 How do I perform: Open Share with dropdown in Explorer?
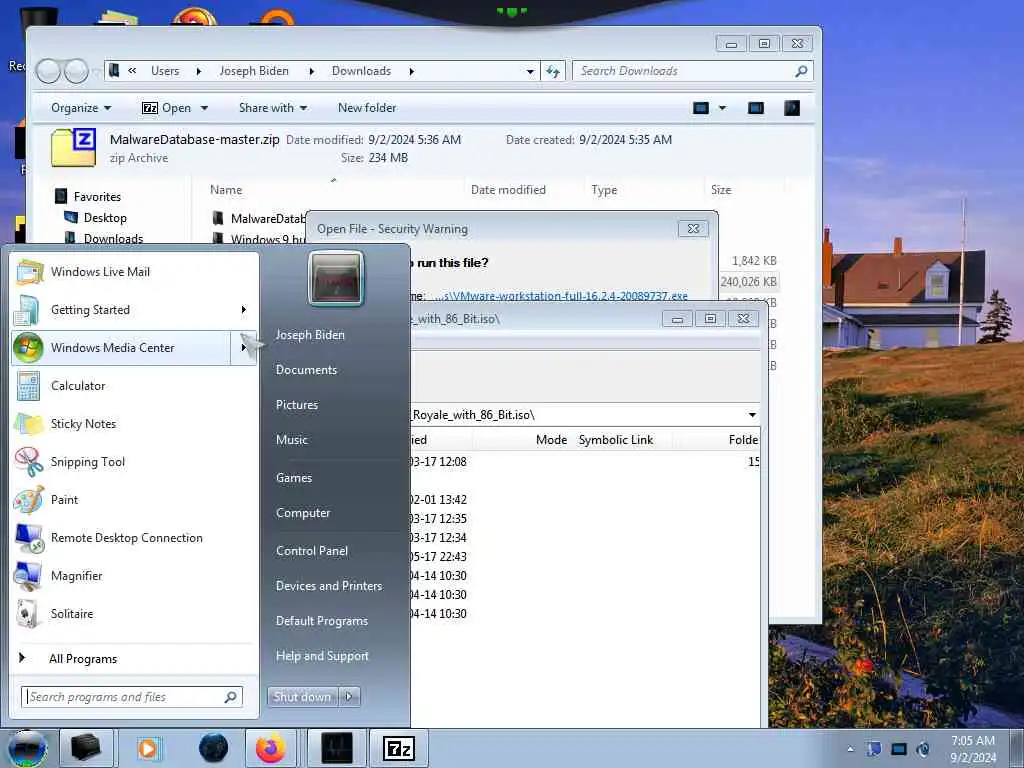(273, 108)
